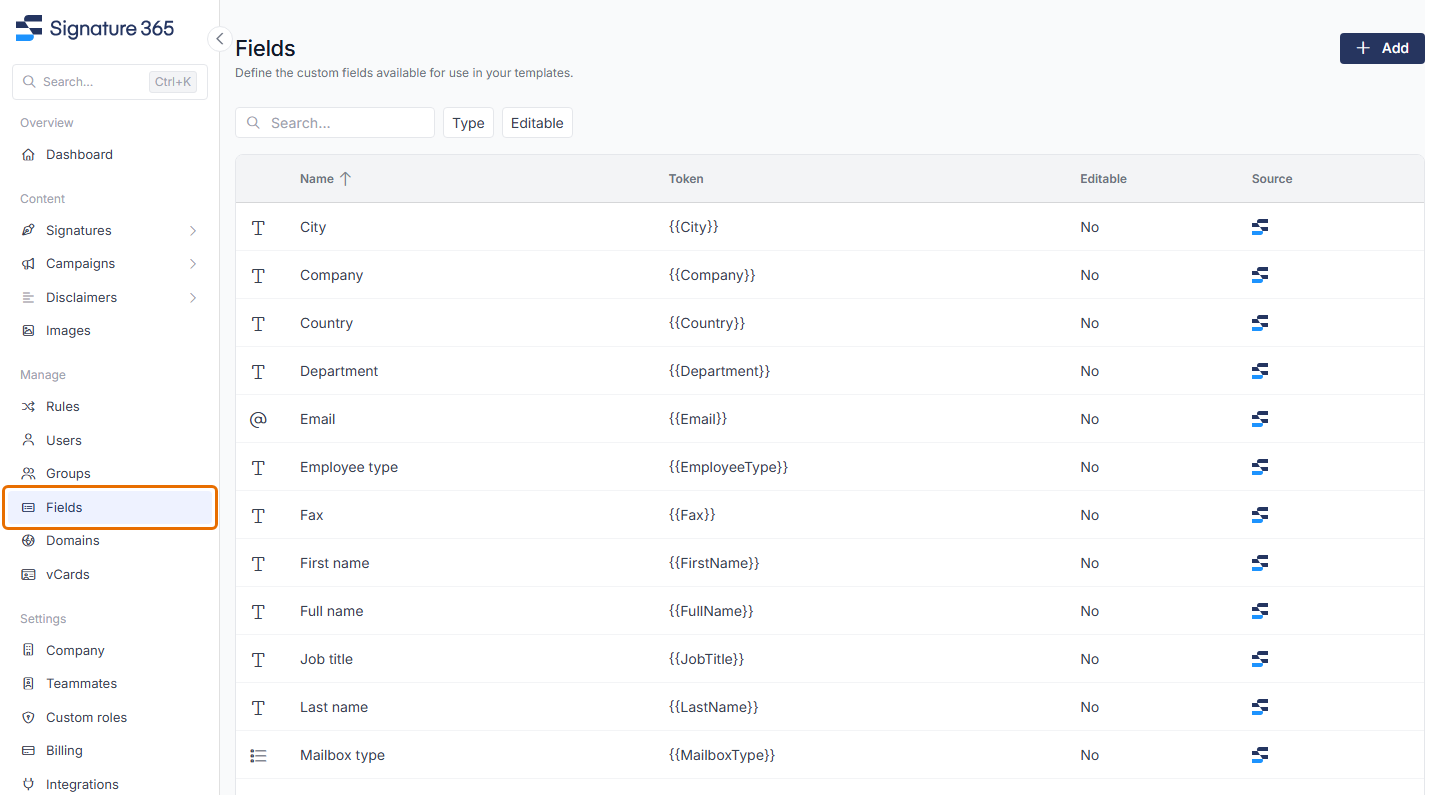The image size is (1440, 795).
Task: Expand the Disclaimers submenu chevron
Action: point(193,298)
